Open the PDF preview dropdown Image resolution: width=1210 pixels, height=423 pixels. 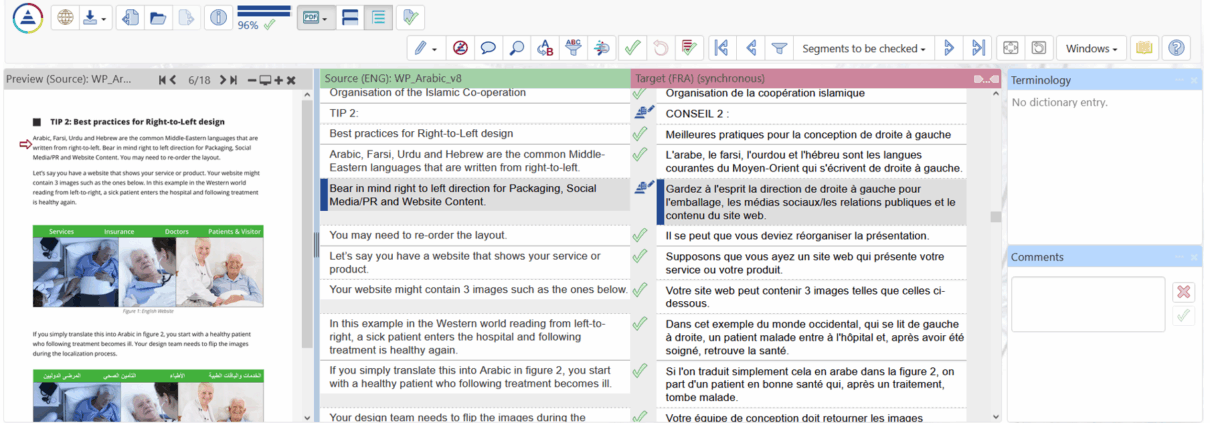point(315,18)
